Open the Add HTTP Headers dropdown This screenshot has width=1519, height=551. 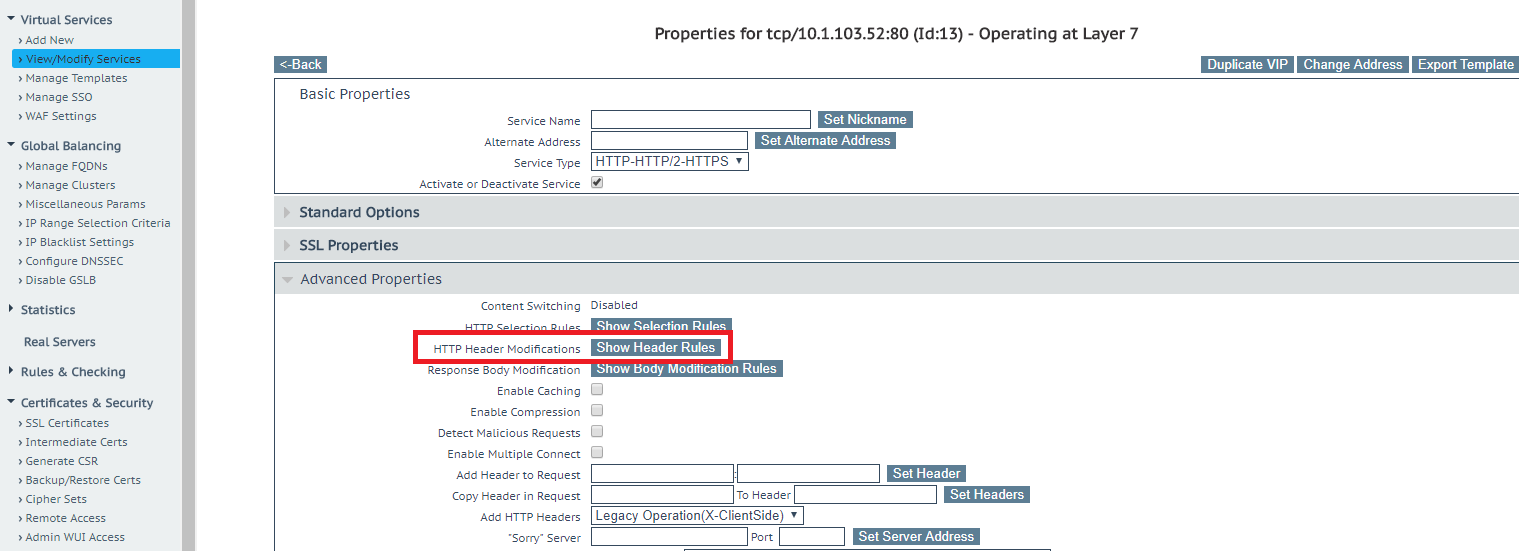[x=697, y=516]
